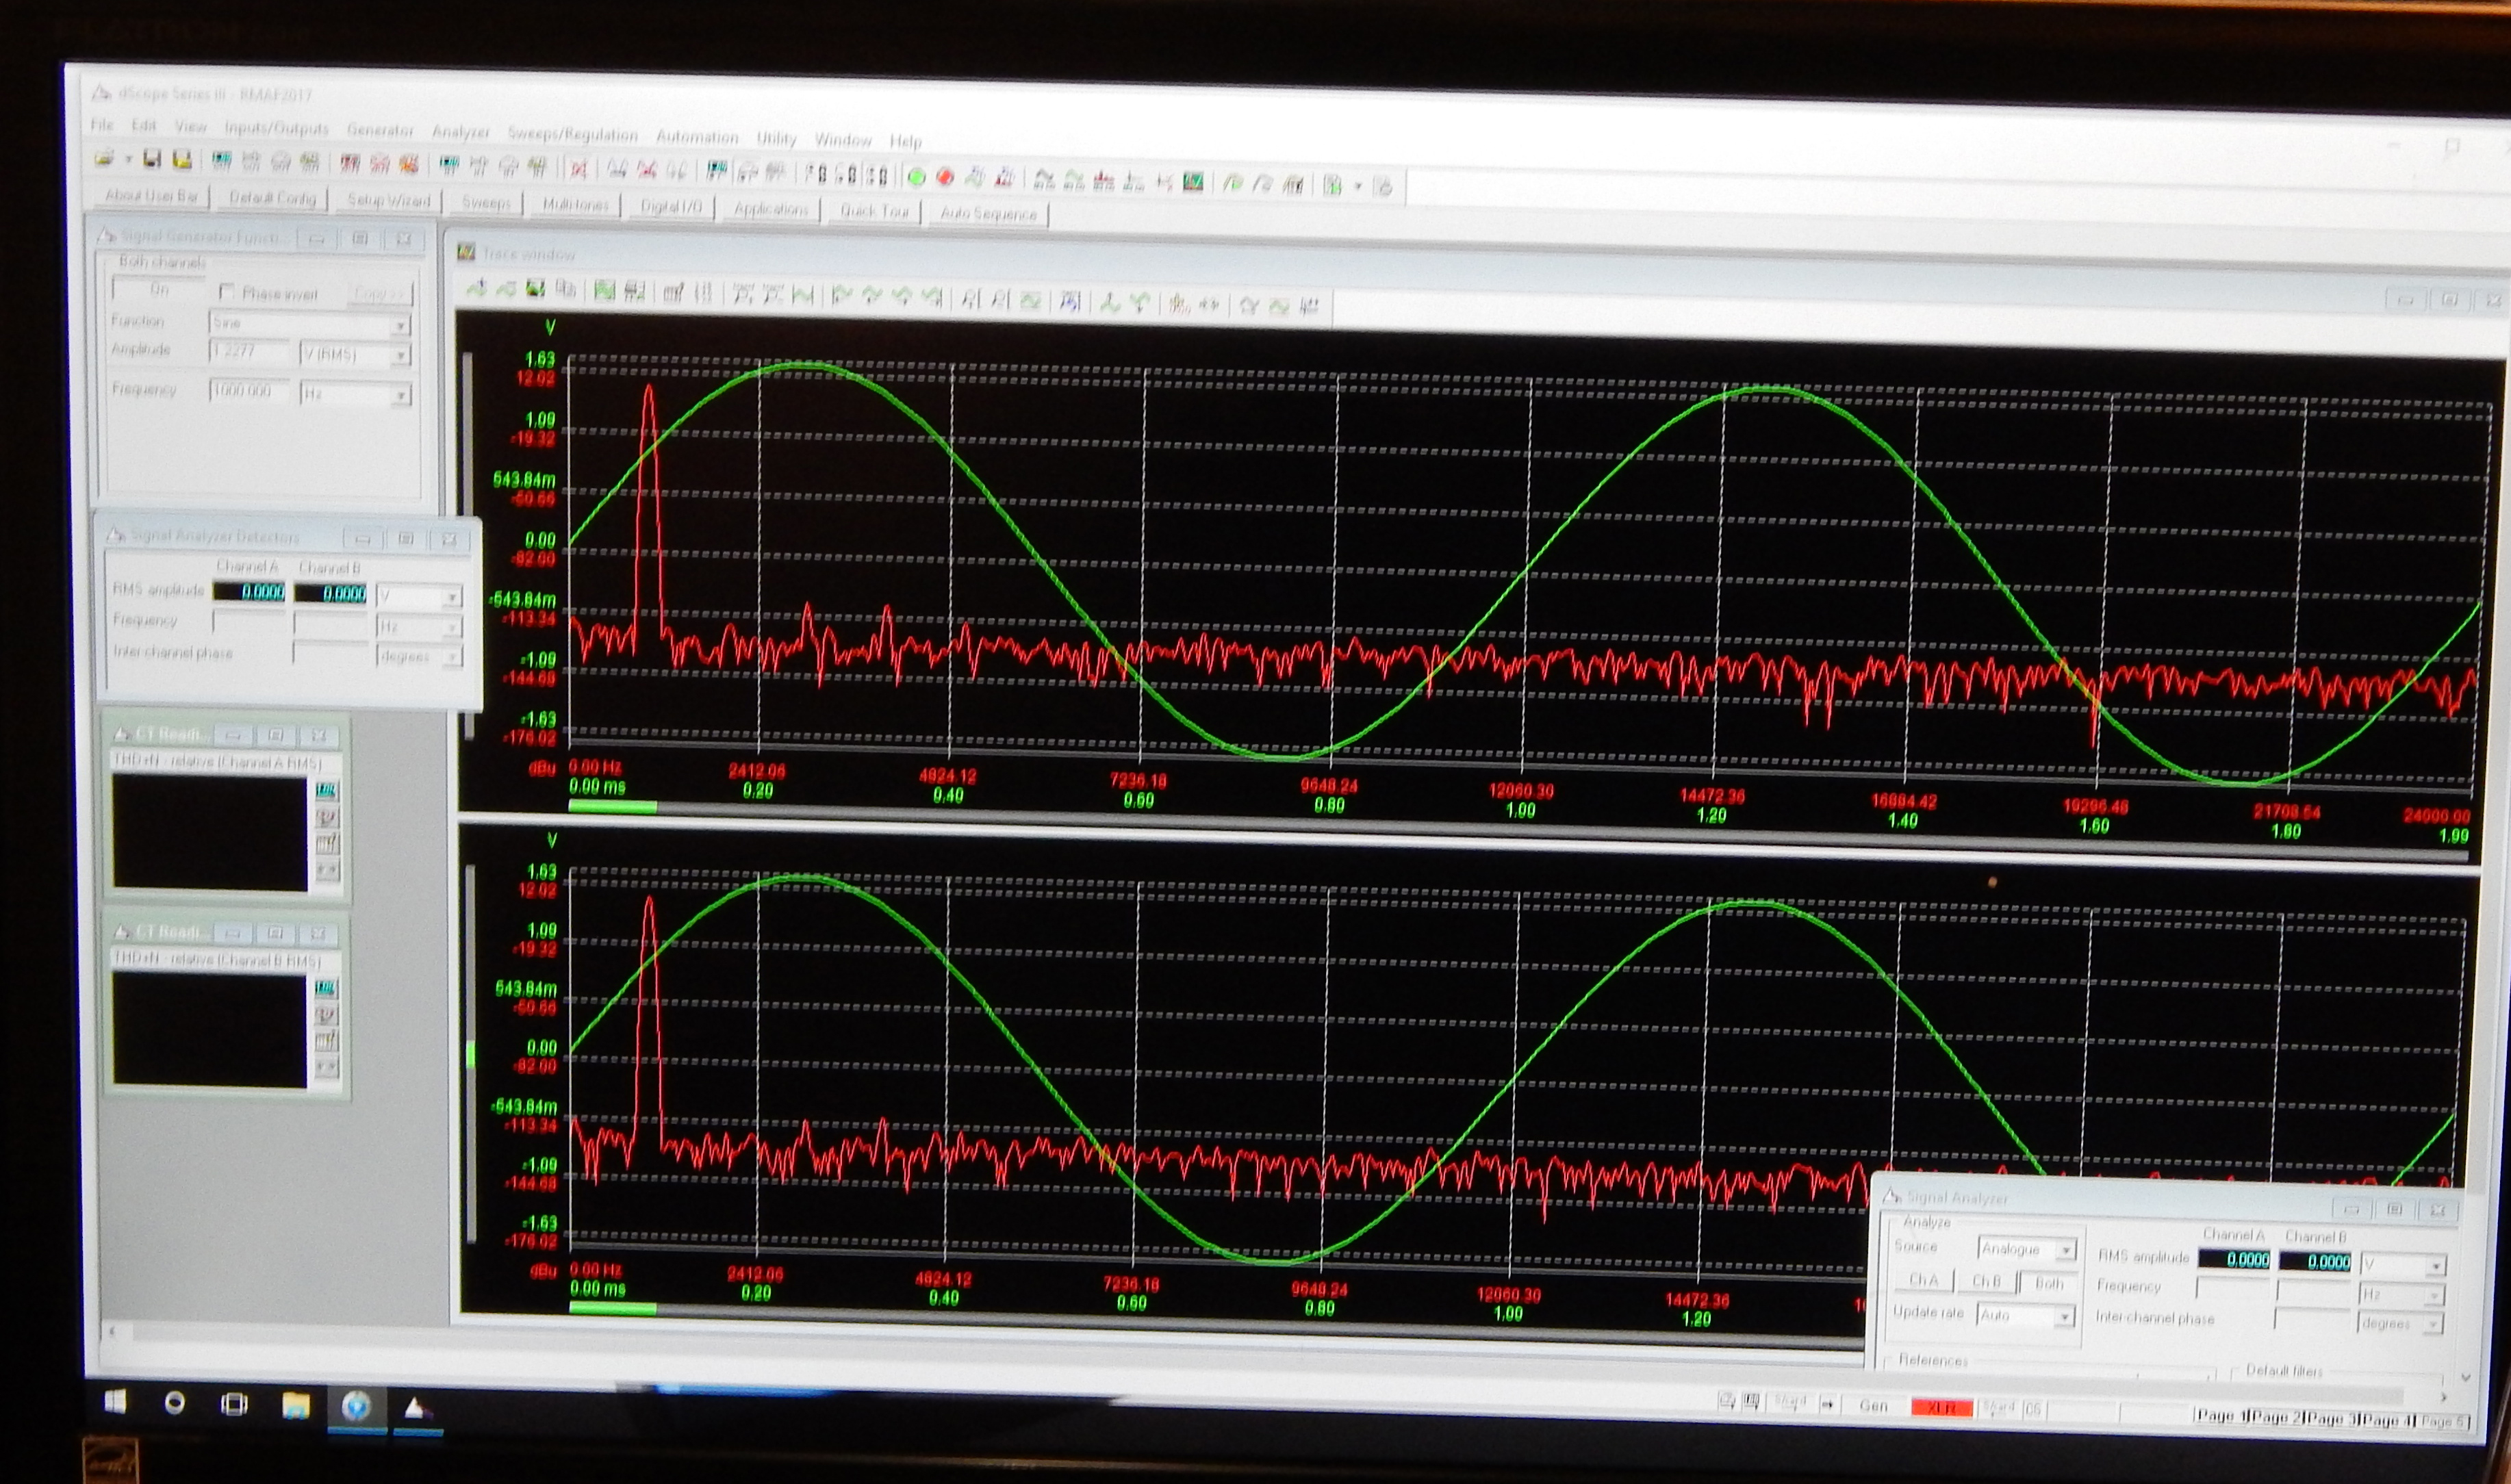Image resolution: width=2511 pixels, height=1484 pixels.
Task: Click the top icon beside Channel B THD+N reading
Action: pos(326,989)
